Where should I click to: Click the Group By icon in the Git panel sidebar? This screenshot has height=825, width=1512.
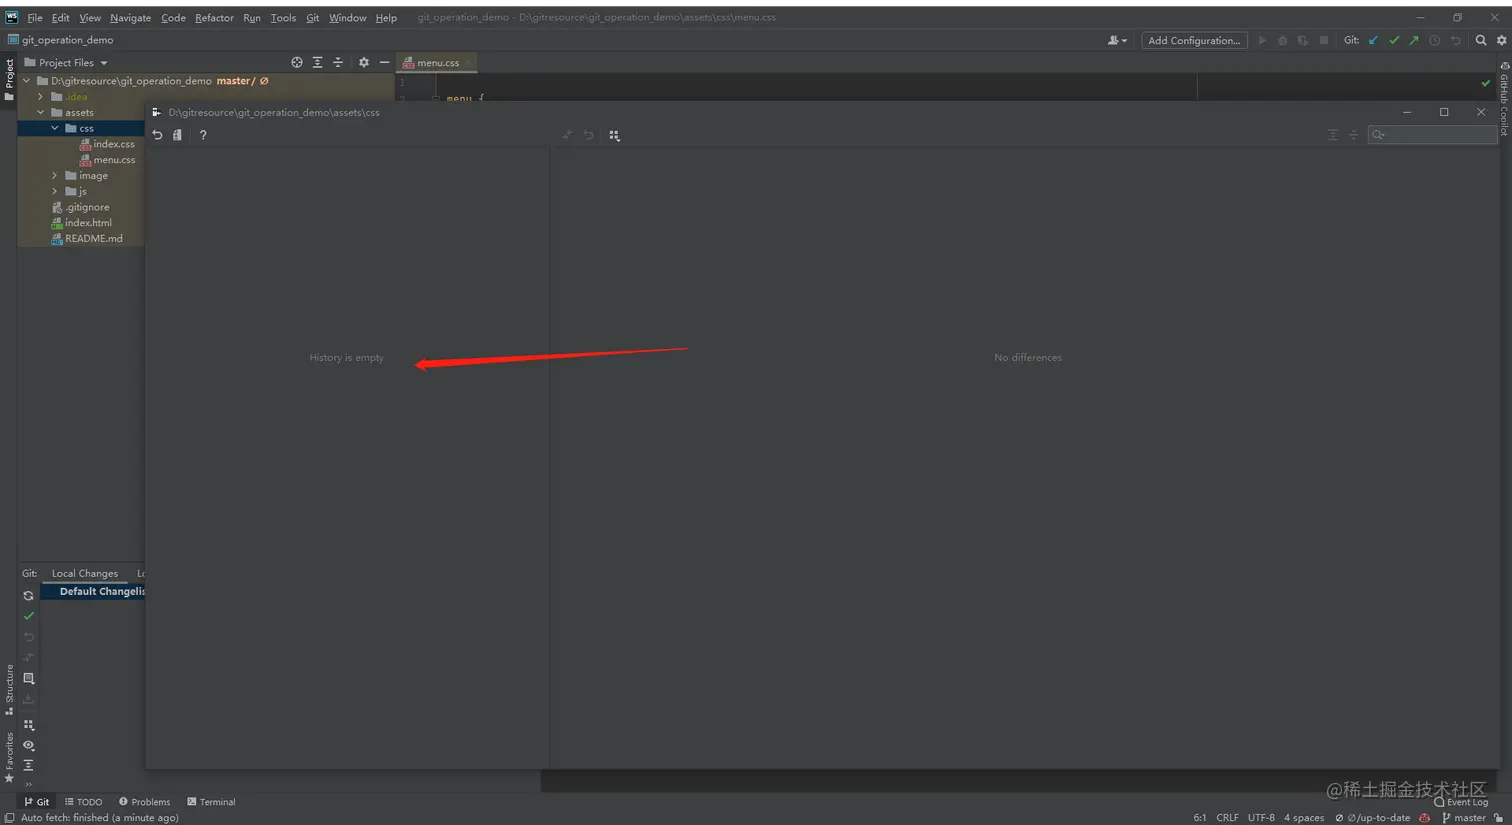click(28, 725)
